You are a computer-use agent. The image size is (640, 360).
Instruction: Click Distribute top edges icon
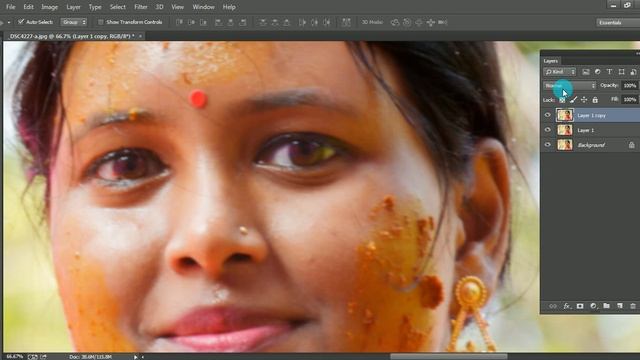click(262, 22)
